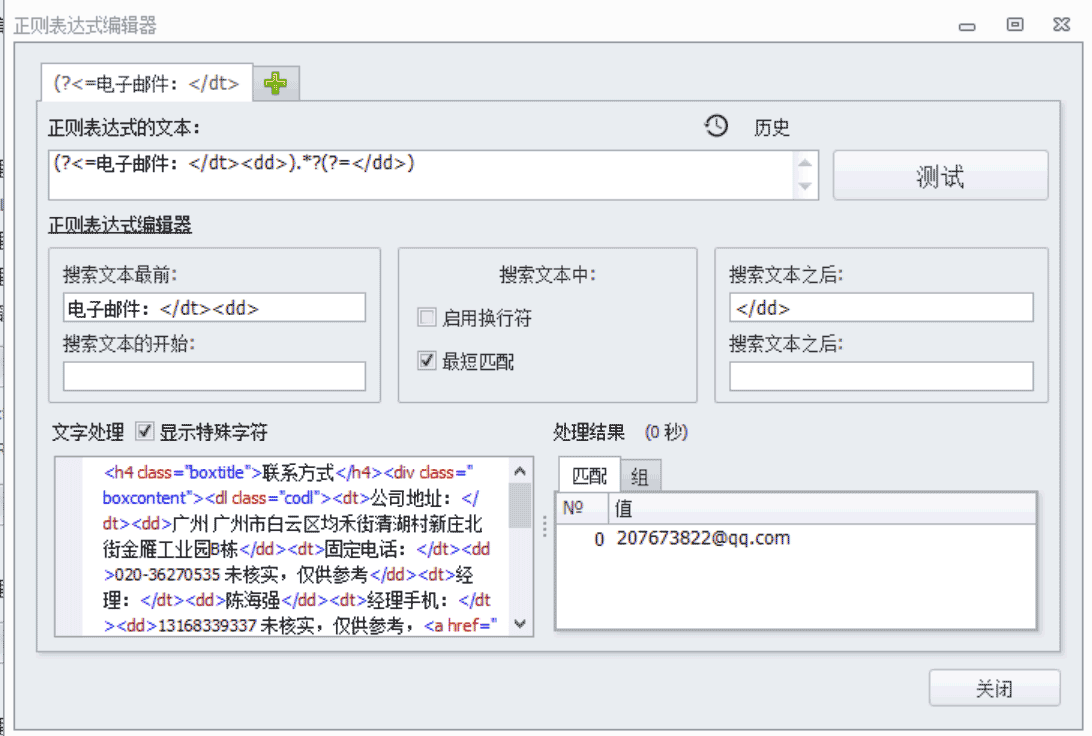This screenshot has width=1092, height=736.
Task: Select the 匹配 results tab
Action: point(589,477)
